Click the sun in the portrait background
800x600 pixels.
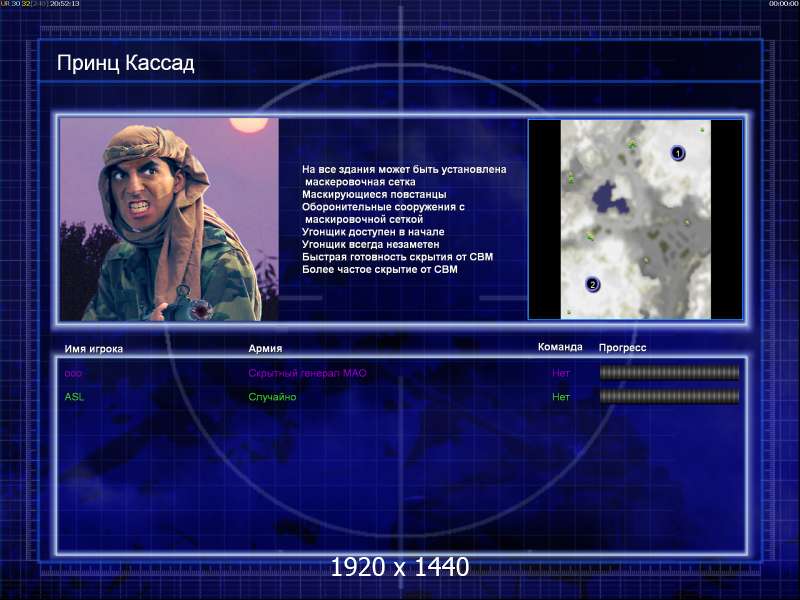click(x=249, y=125)
